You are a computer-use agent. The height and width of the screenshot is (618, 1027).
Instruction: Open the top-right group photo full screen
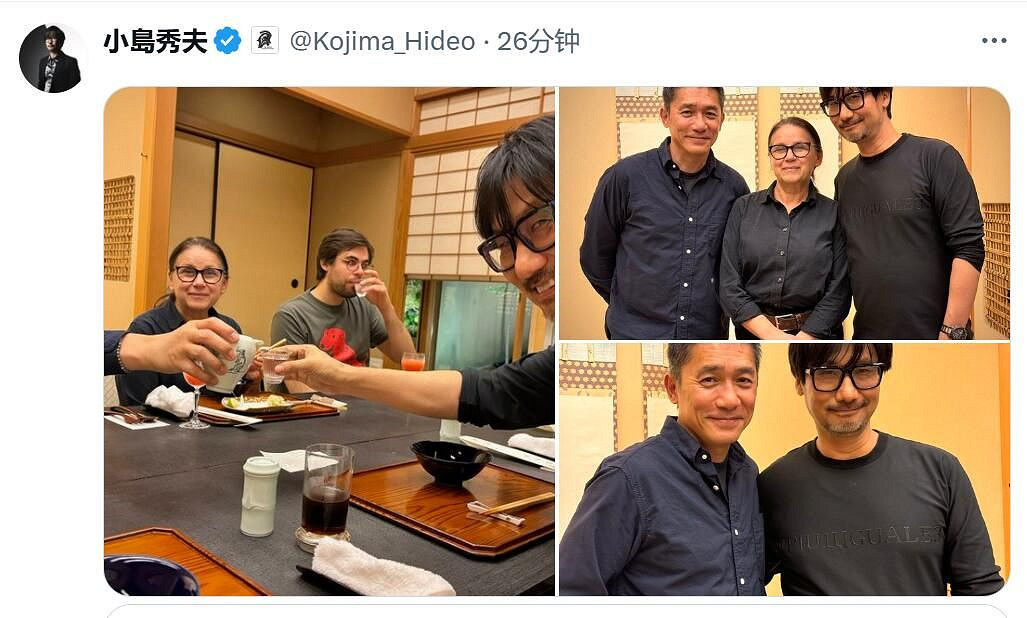pos(785,210)
